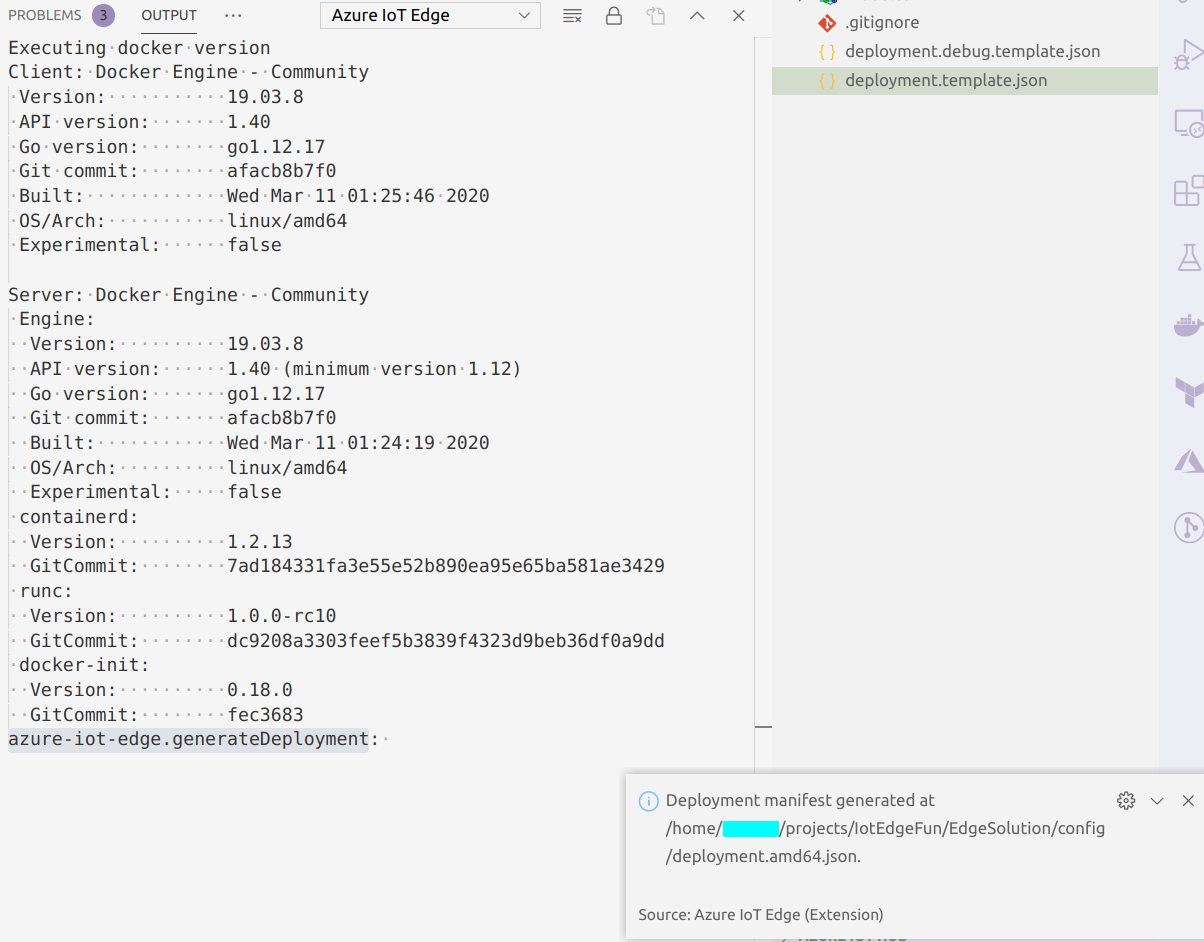Click the azure-iot-edge.generateDeployment line

193,739
